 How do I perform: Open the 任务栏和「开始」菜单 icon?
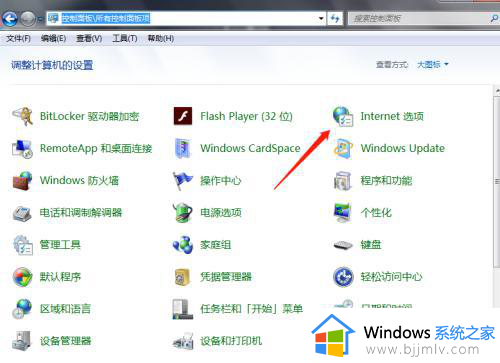coord(183,309)
